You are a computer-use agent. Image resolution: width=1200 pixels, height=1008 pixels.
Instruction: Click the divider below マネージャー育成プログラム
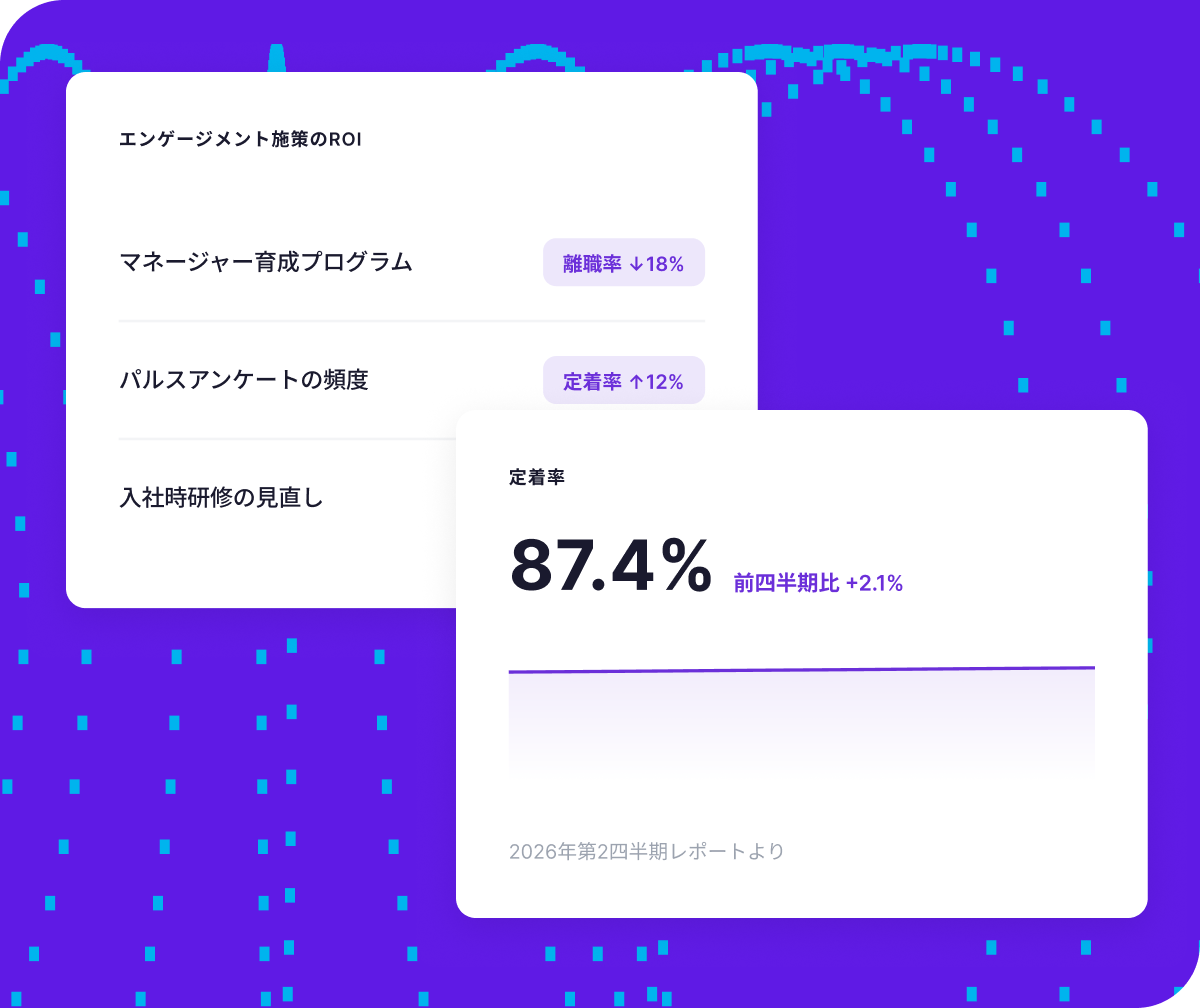412,321
